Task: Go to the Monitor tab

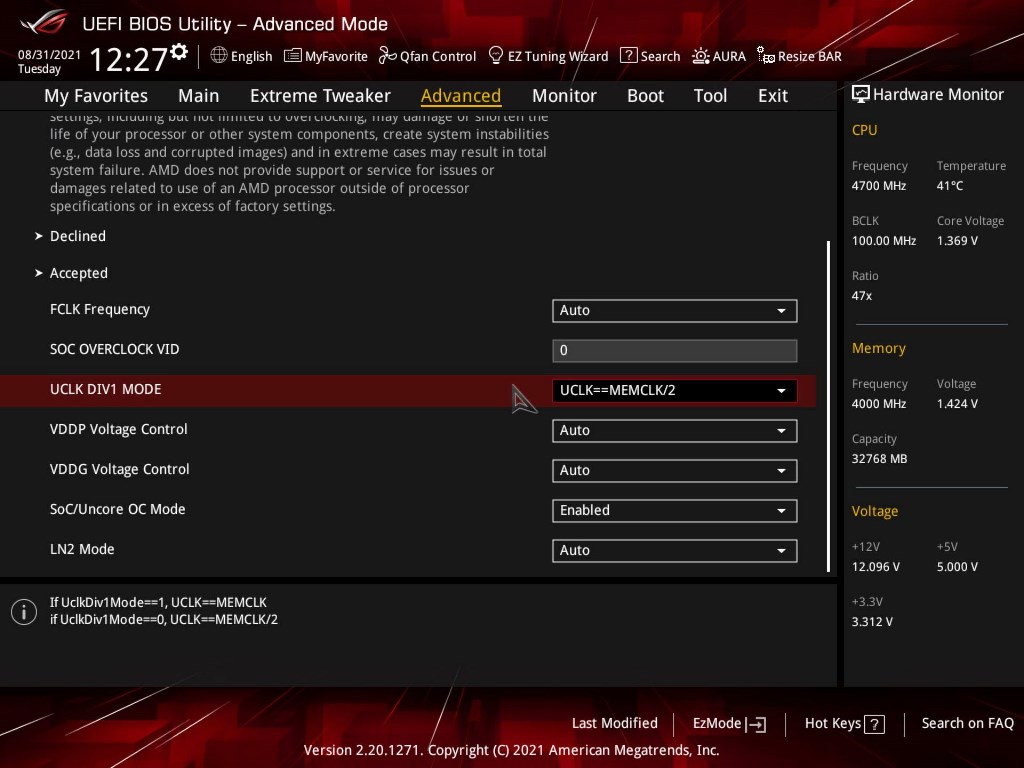Action: 564,96
